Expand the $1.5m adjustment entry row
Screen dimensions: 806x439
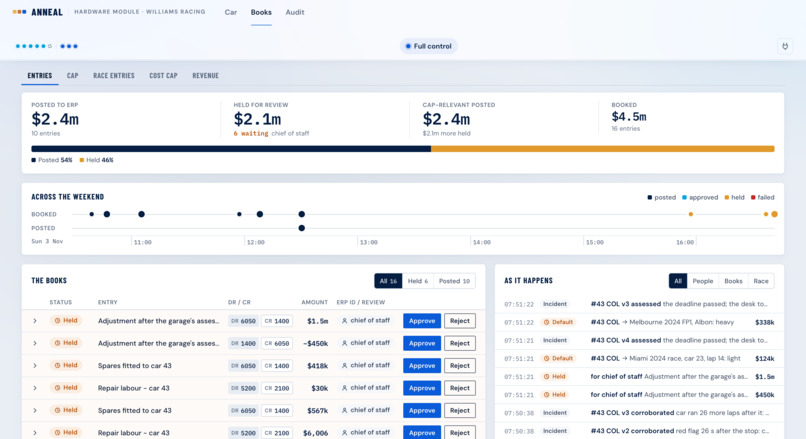[35, 321]
